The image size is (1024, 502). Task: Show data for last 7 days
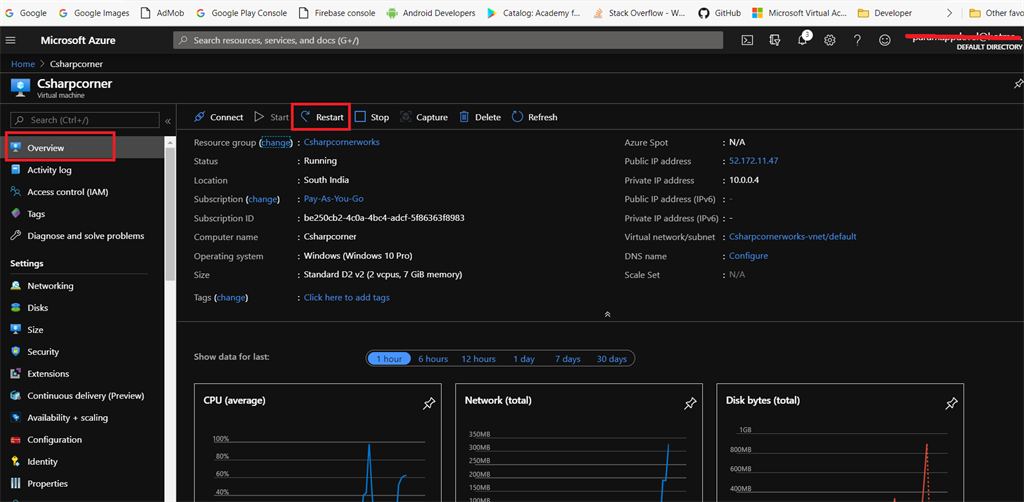[568, 359]
